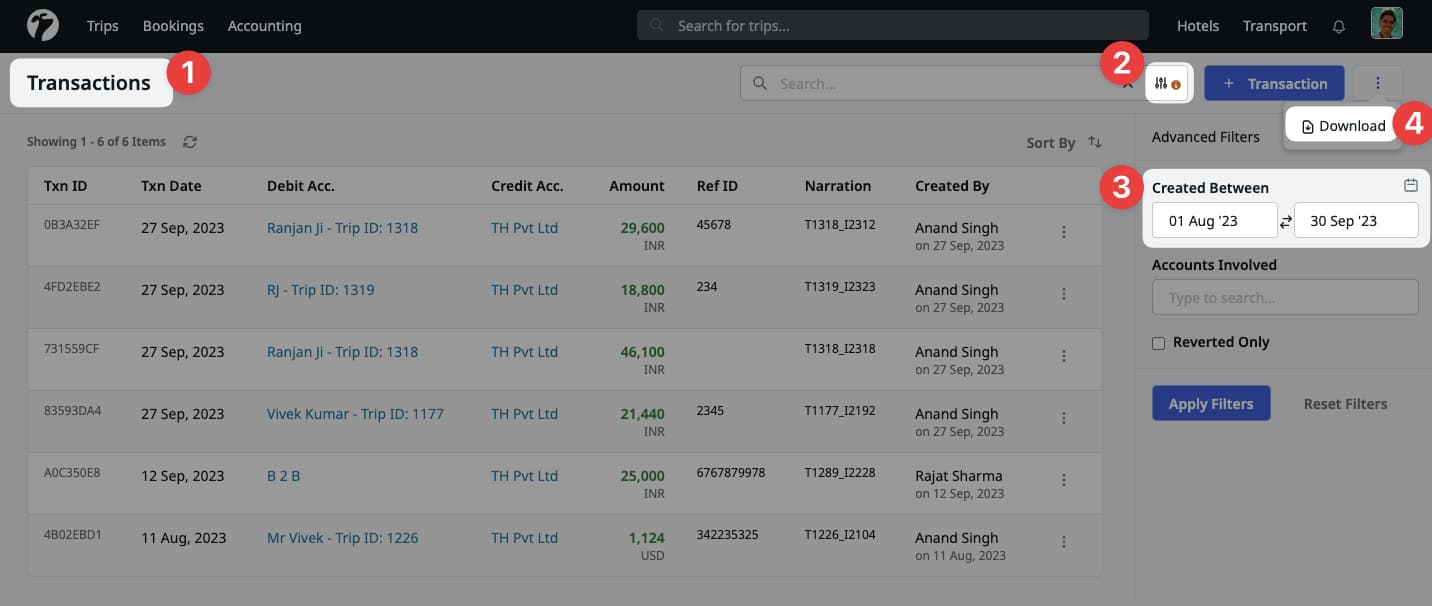Screen dimensions: 1432x606
Task: Select Download from the popup menu
Action: [1343, 126]
